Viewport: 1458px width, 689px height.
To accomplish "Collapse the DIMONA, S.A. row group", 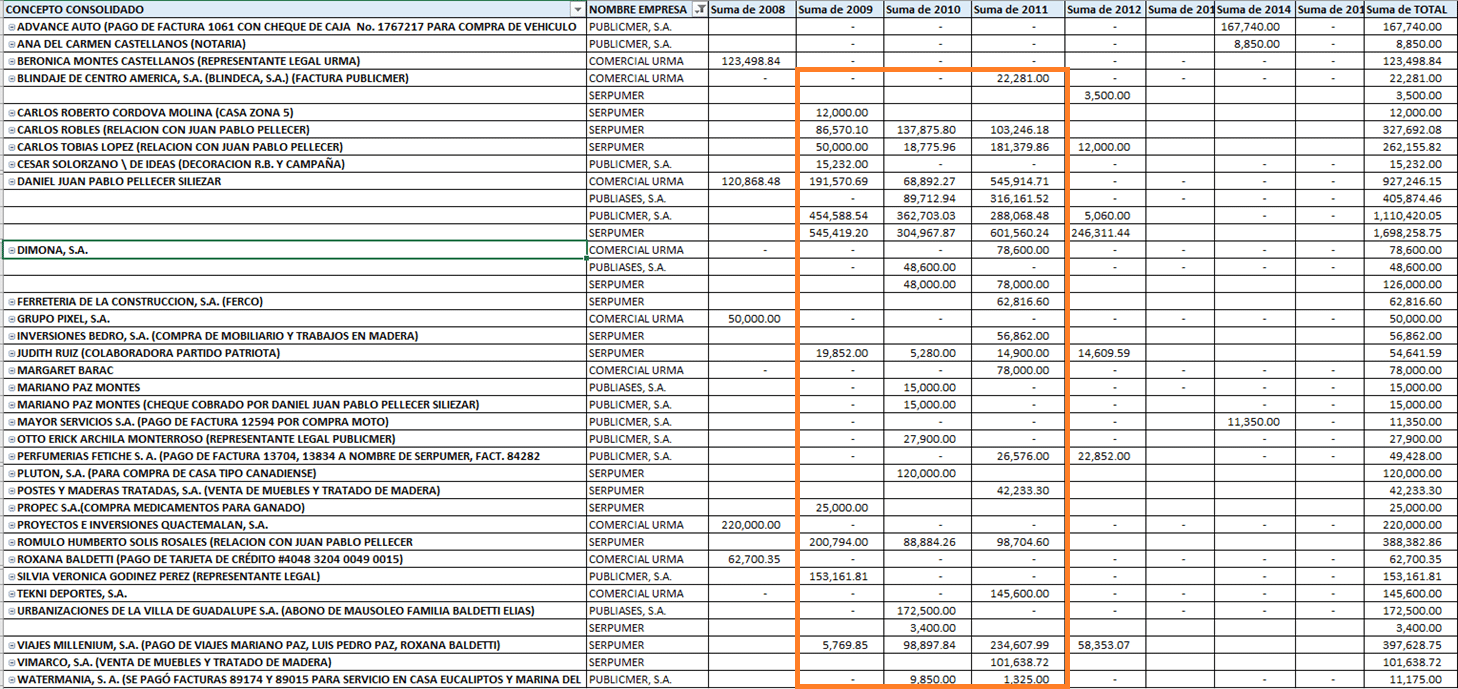I will click(x=11, y=250).
